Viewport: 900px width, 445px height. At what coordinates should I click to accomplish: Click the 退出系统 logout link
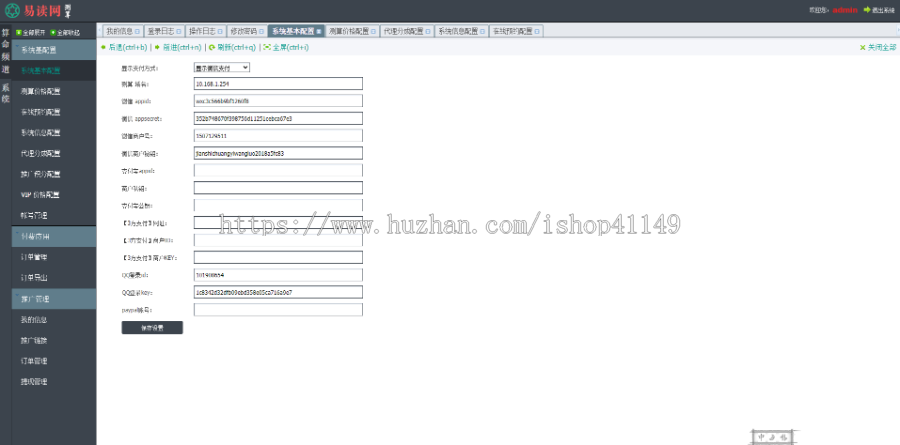(x=883, y=10)
